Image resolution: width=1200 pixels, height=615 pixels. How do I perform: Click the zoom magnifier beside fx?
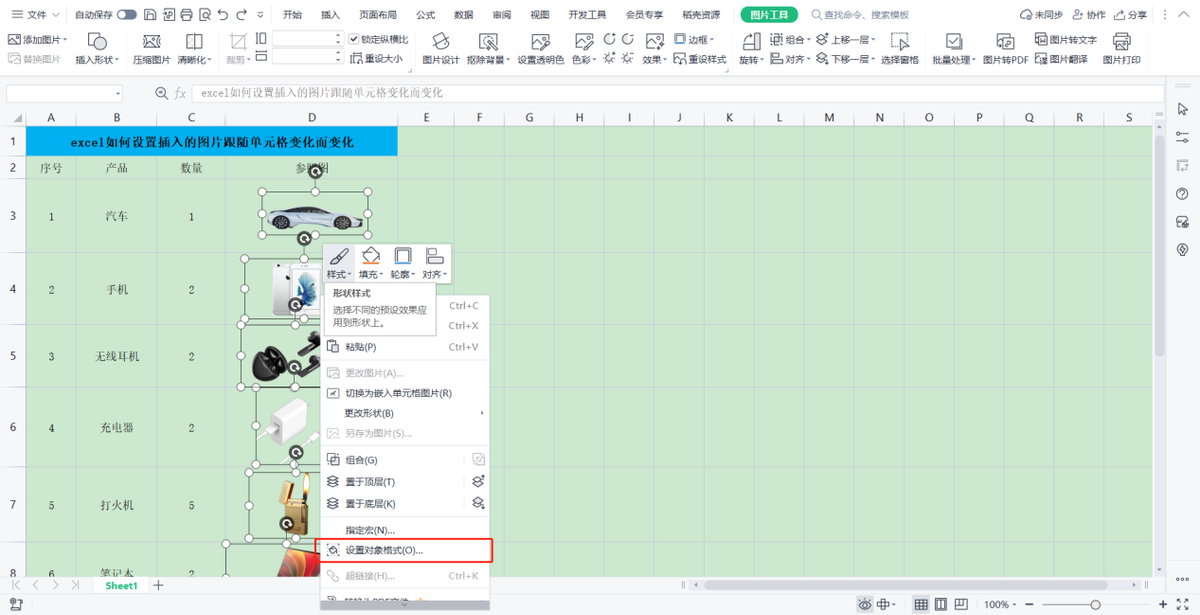click(162, 93)
